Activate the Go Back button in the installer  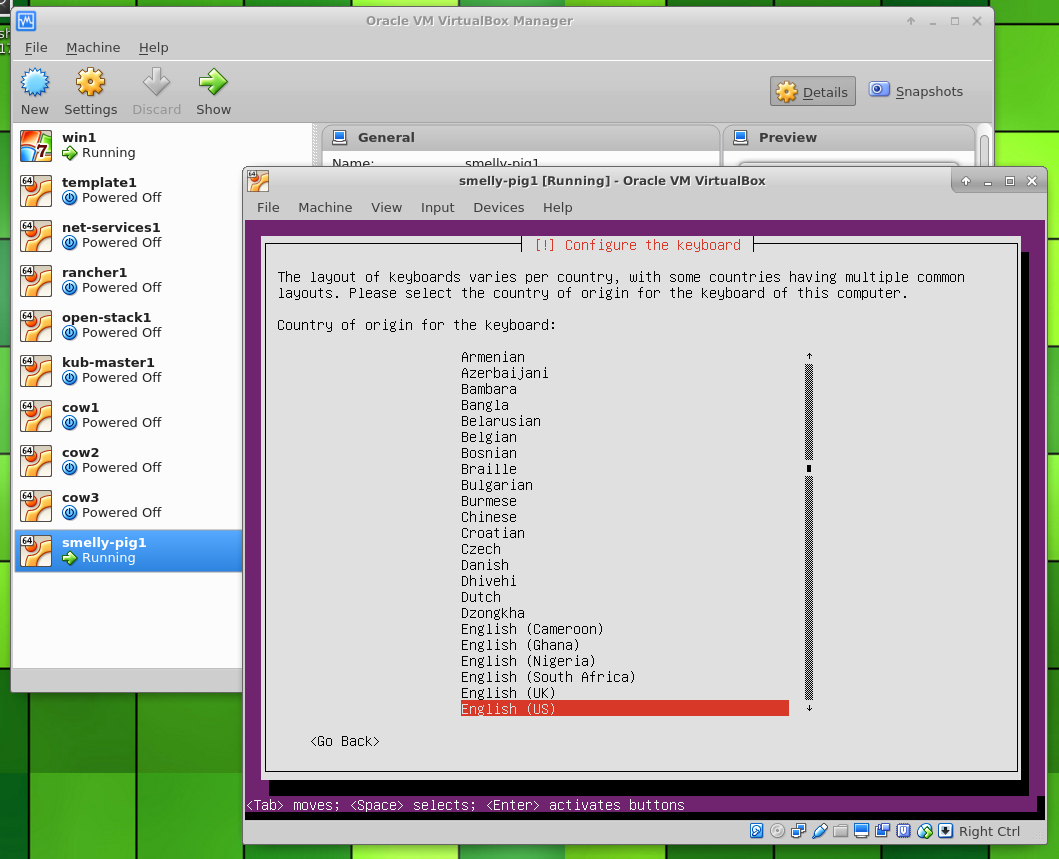click(345, 741)
